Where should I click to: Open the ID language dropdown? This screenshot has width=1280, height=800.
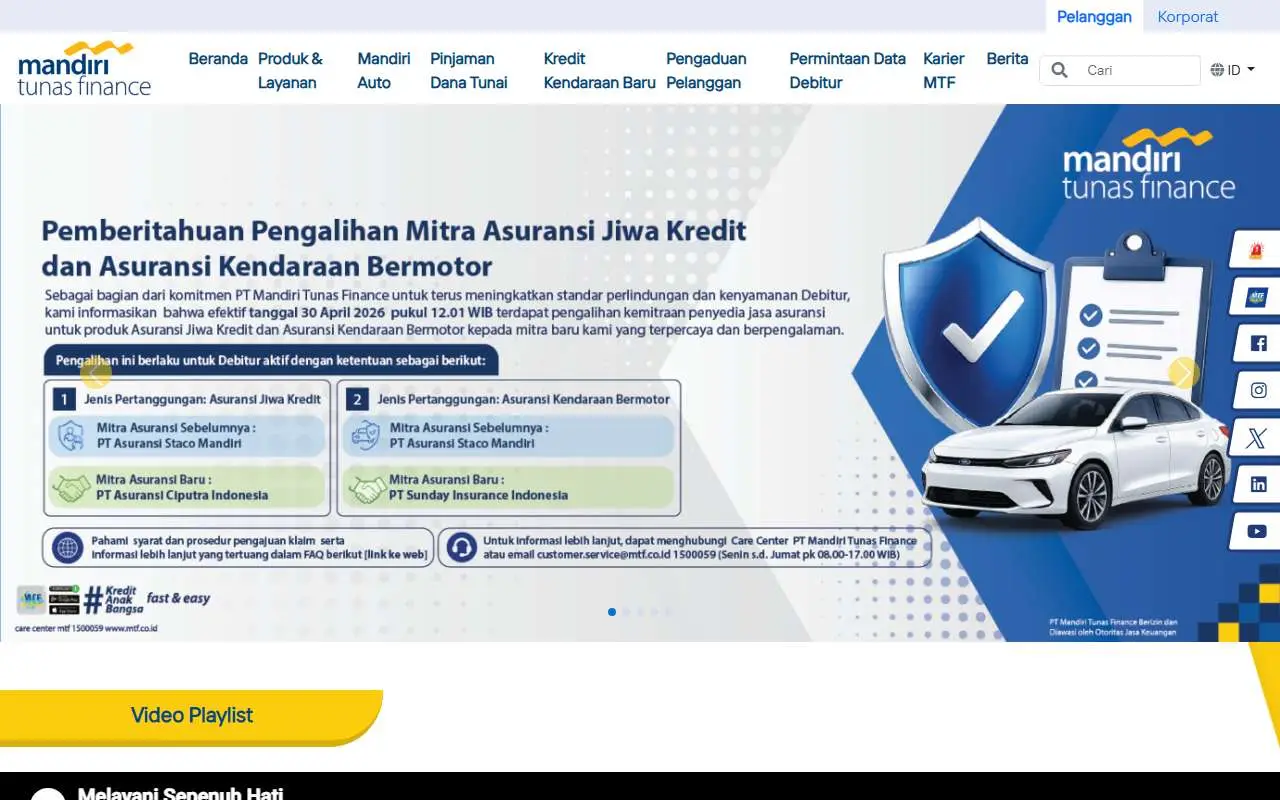pyautogui.click(x=1232, y=70)
